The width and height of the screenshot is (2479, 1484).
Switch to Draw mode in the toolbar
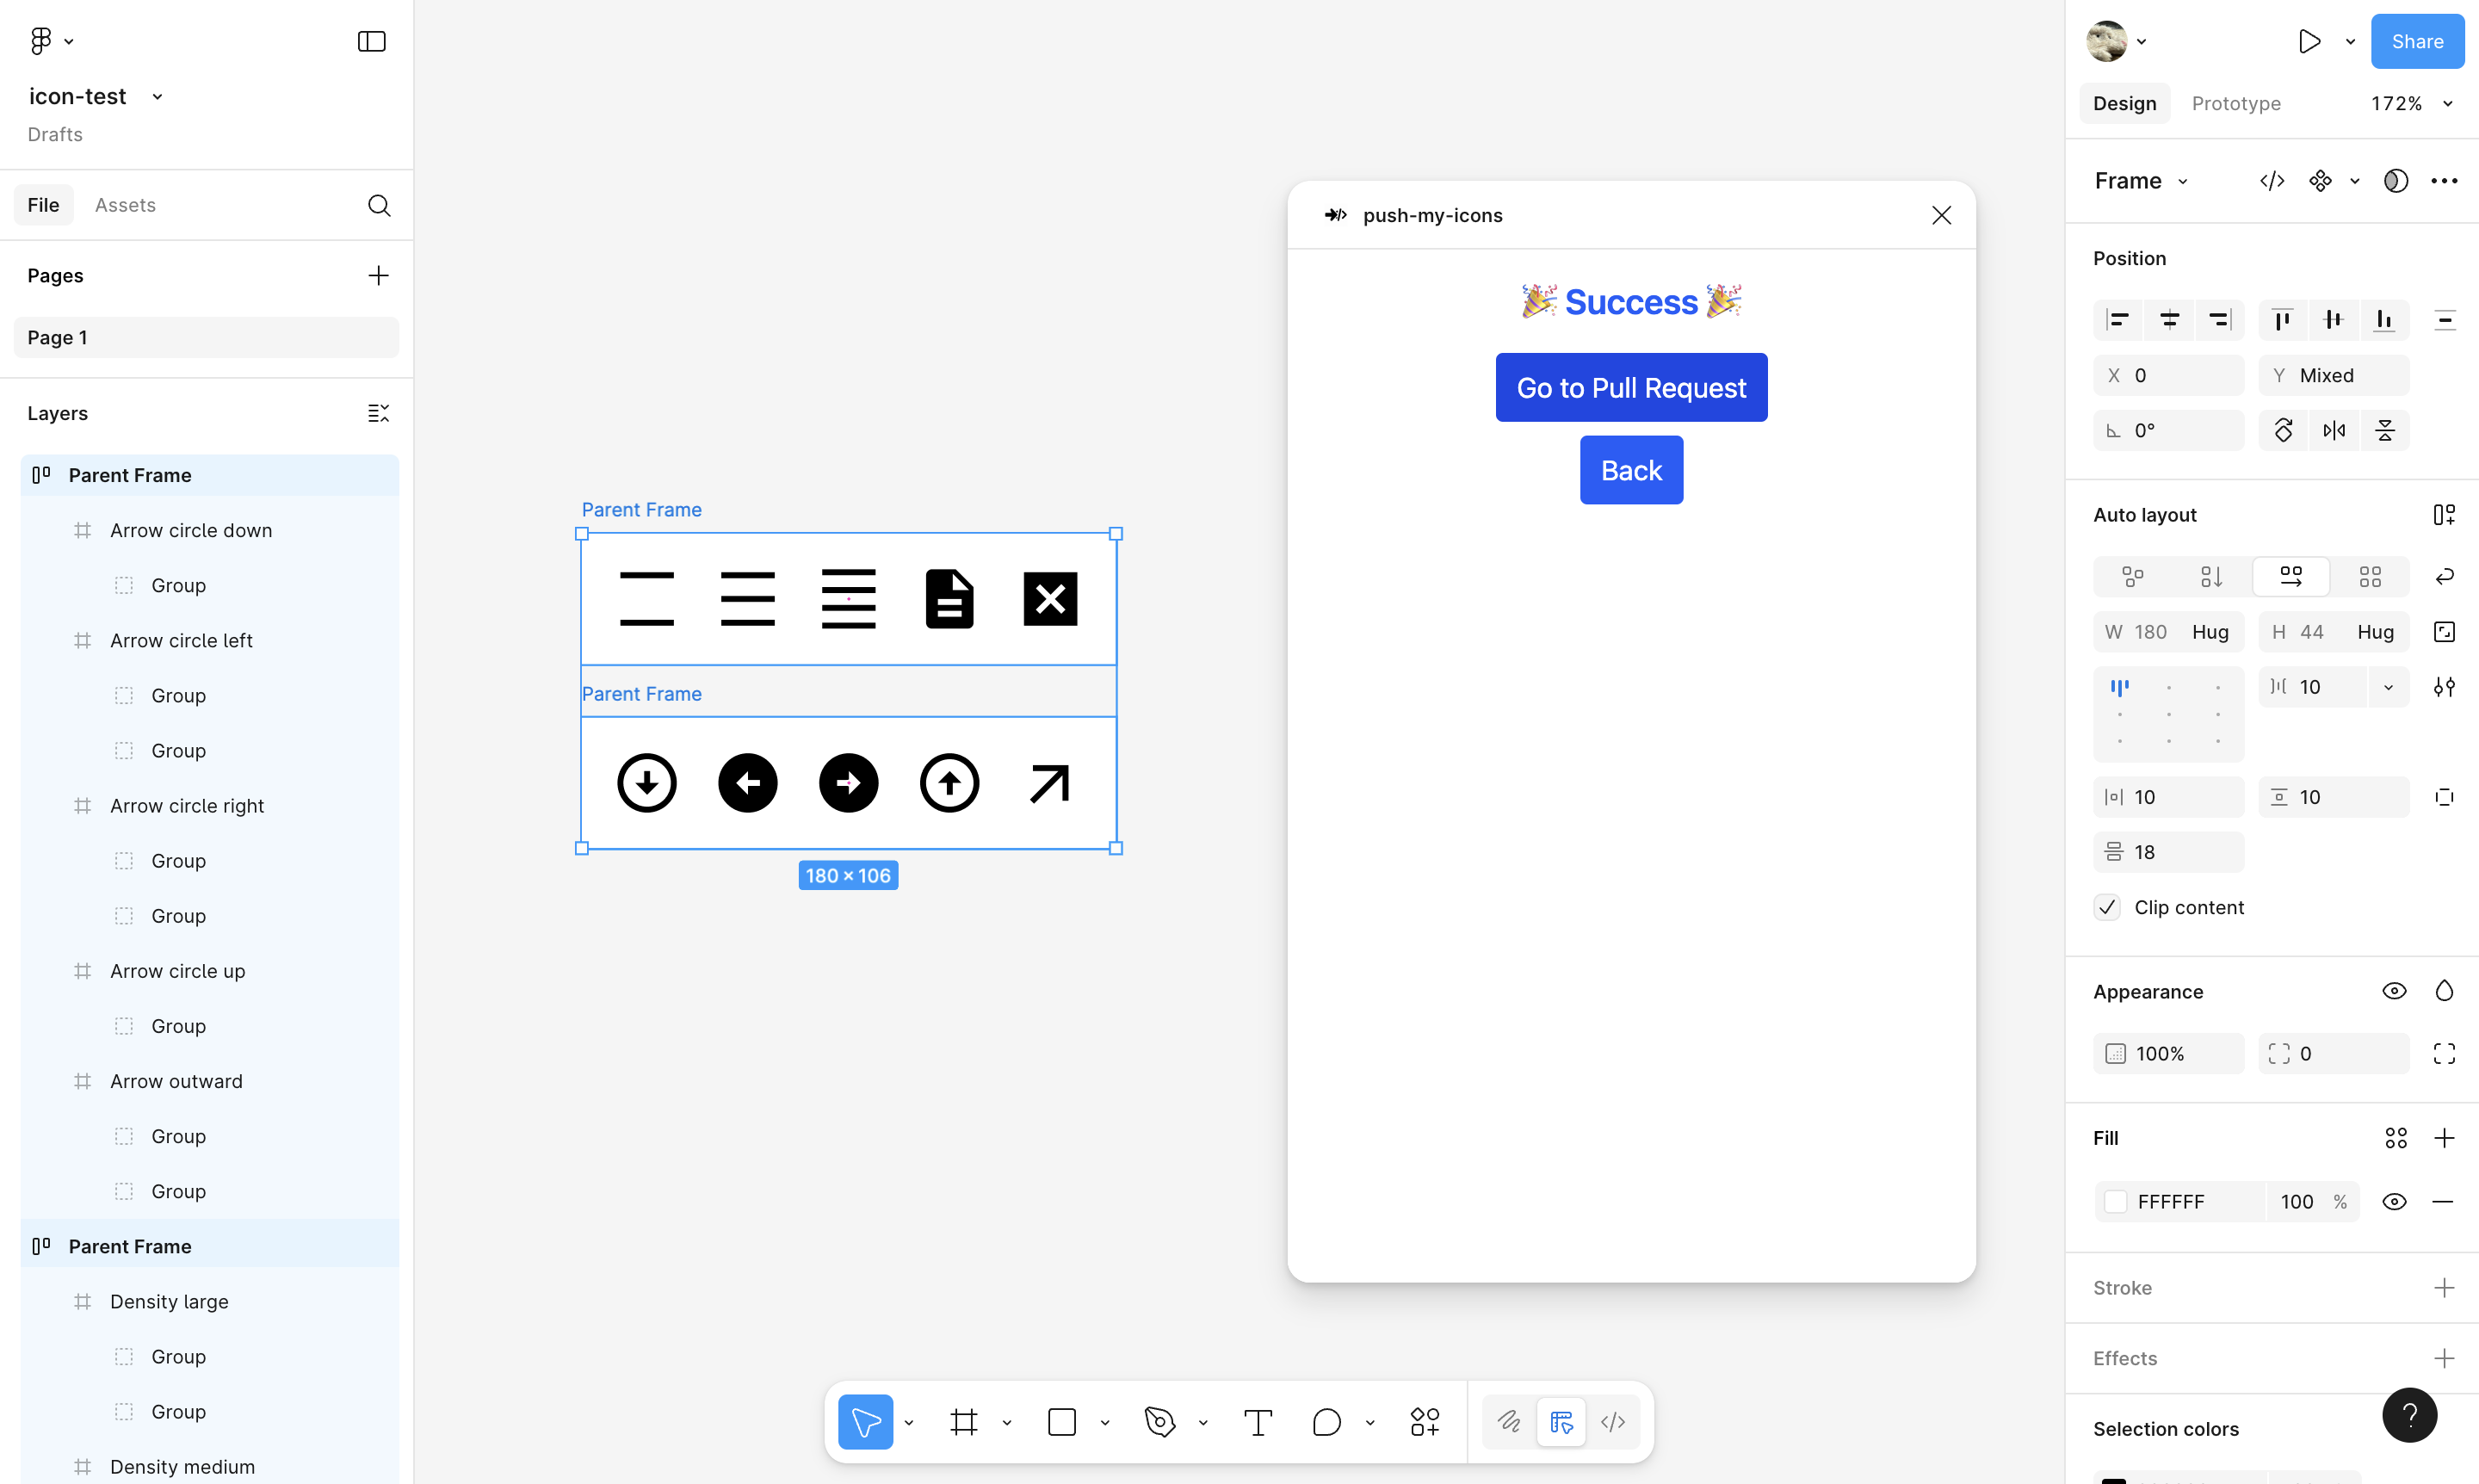pos(1509,1421)
